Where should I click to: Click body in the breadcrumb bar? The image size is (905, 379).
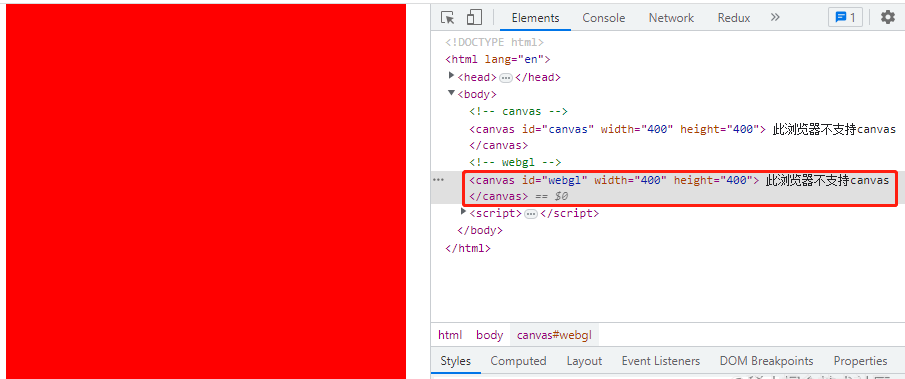[489, 335]
